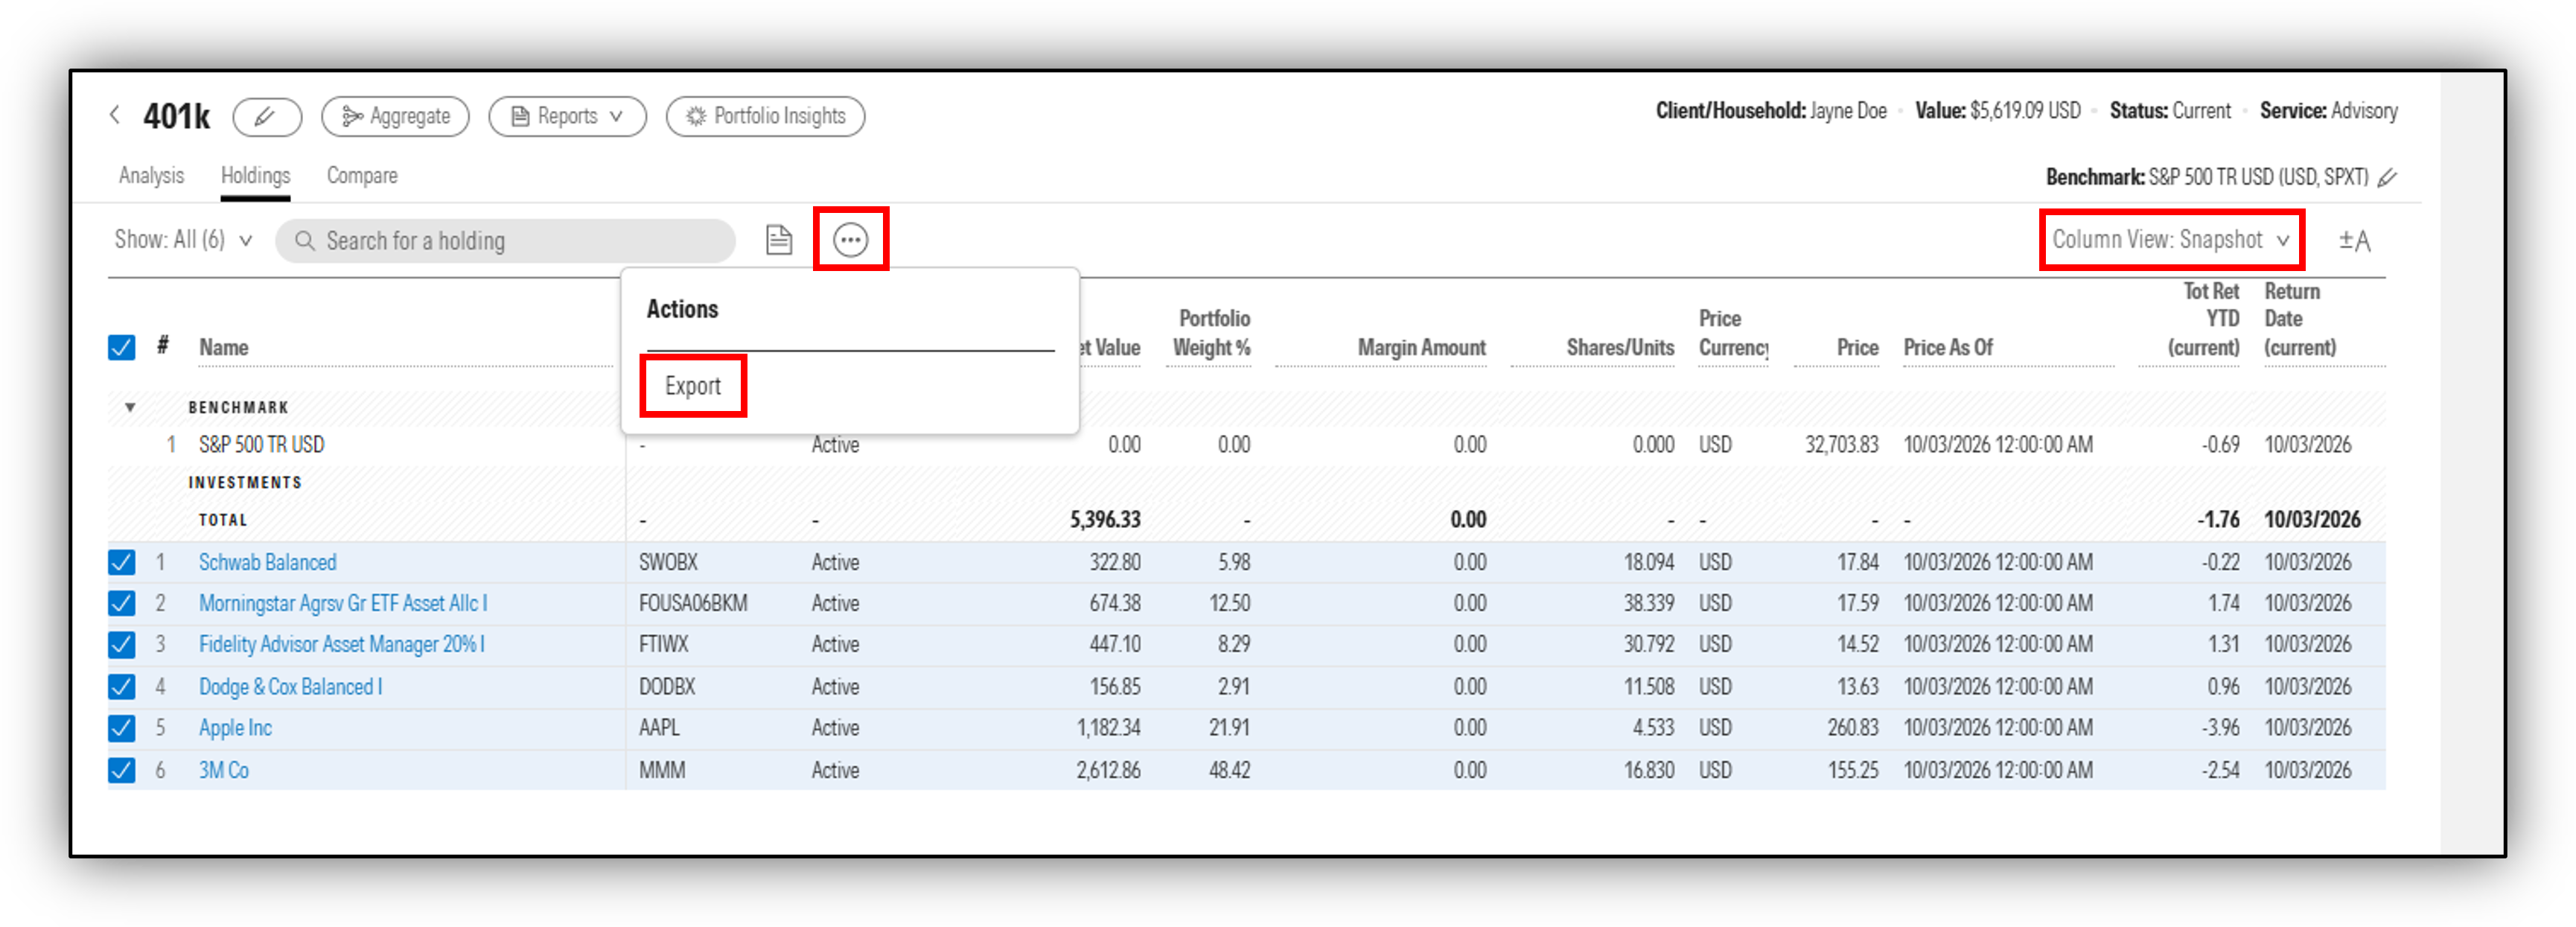Open the Reports dropdown

(567, 117)
